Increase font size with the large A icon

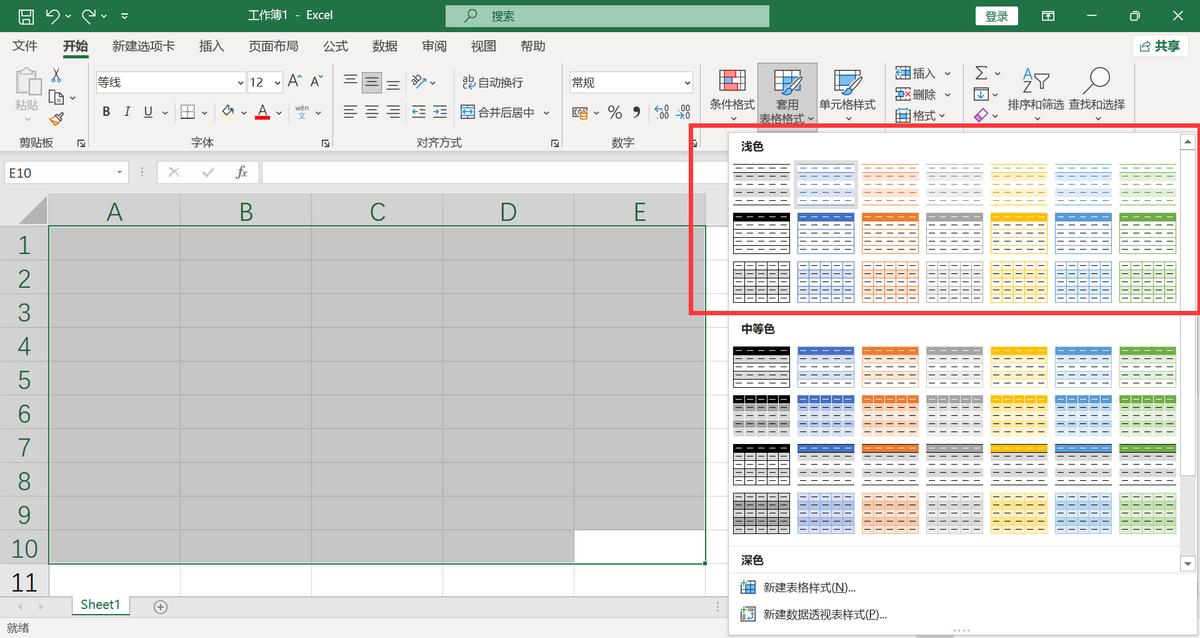pos(294,81)
